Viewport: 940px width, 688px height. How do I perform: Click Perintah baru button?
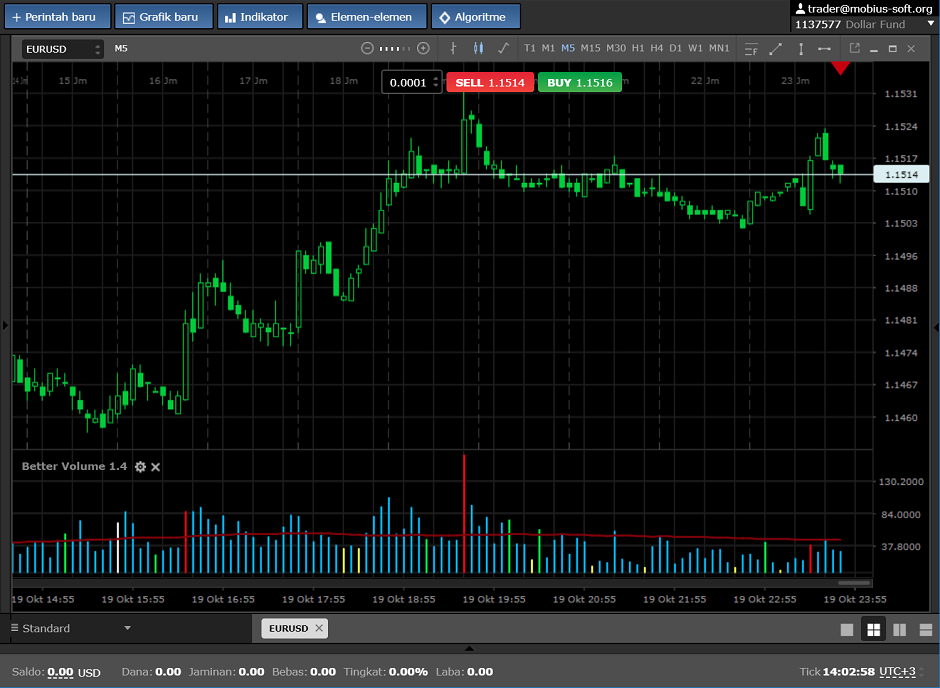[58, 17]
